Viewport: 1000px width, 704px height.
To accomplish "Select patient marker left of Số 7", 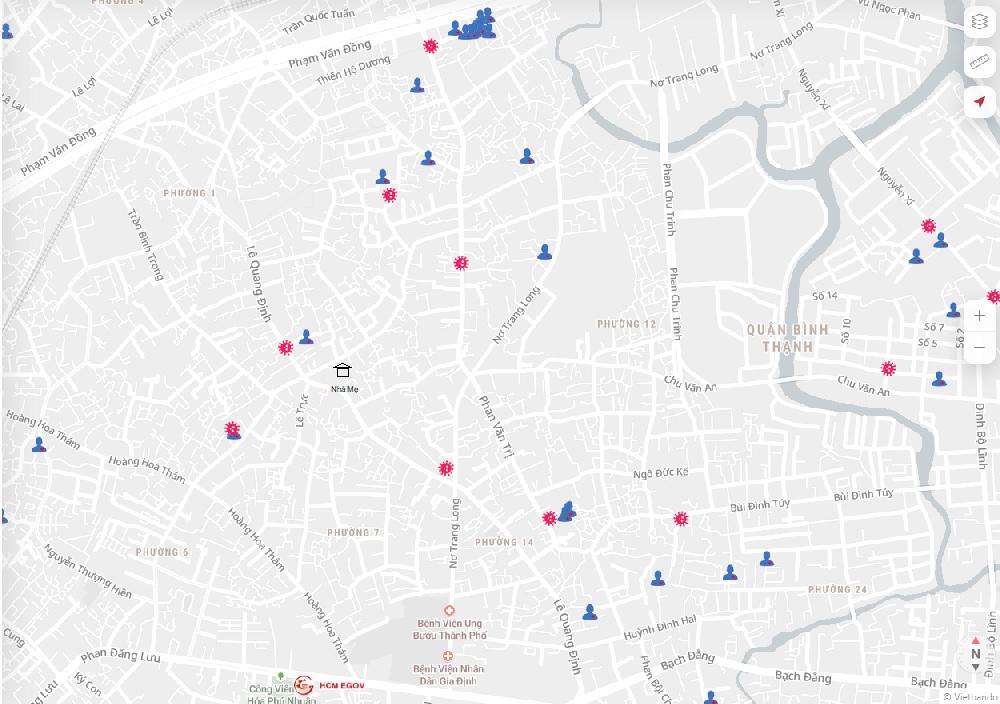I will [953, 310].
